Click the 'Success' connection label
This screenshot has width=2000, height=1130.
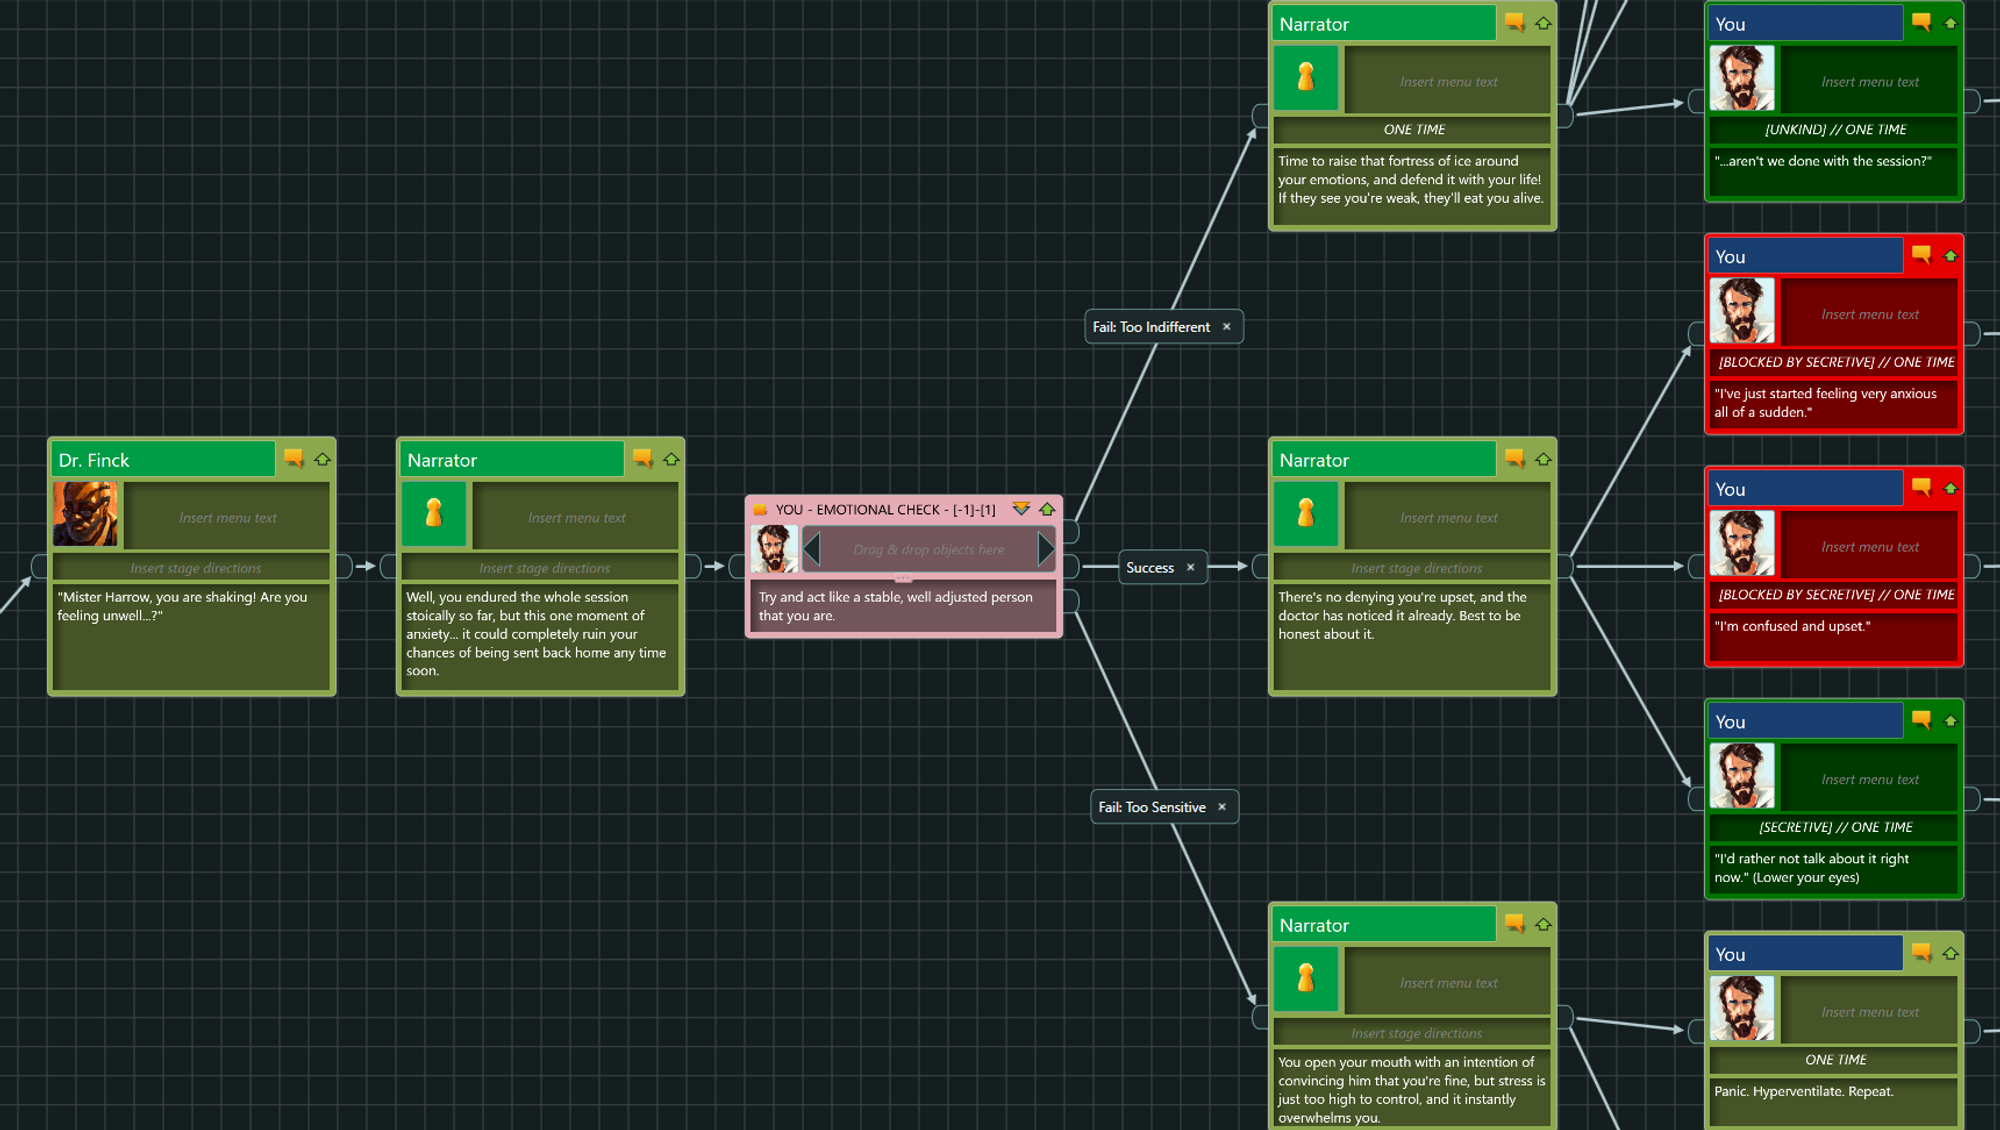pyautogui.click(x=1149, y=567)
